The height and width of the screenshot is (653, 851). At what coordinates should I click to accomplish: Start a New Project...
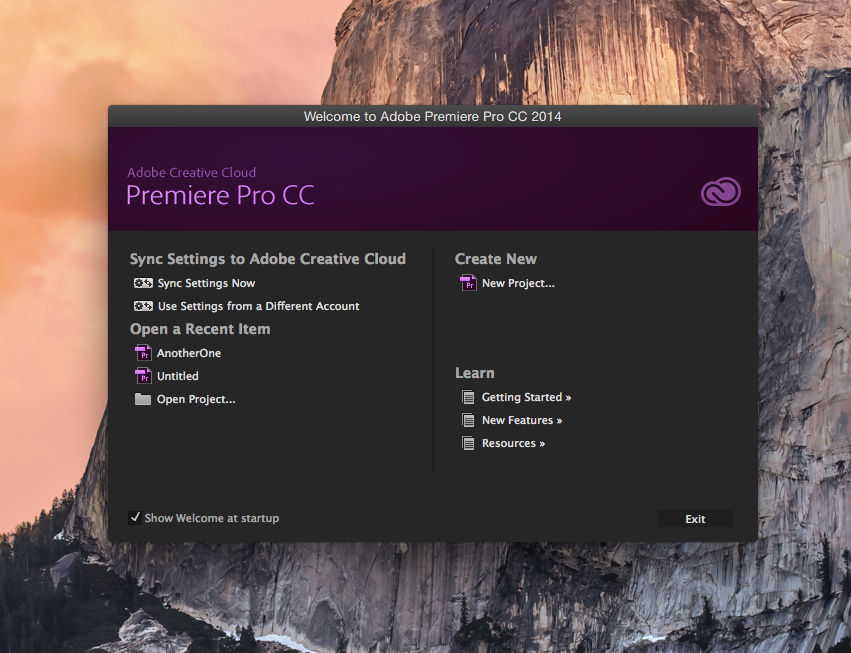518,283
